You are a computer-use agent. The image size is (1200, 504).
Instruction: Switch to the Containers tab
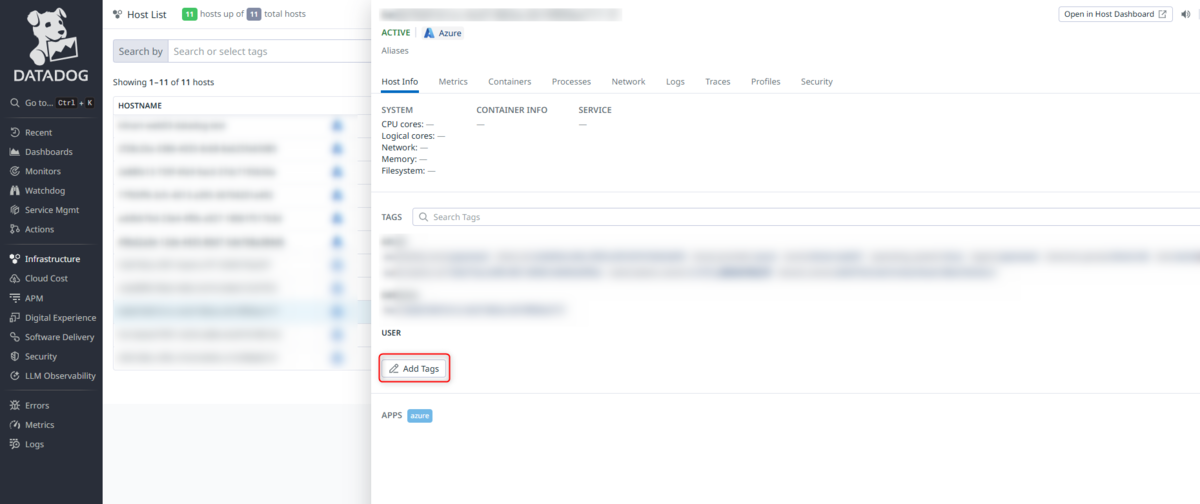click(510, 81)
